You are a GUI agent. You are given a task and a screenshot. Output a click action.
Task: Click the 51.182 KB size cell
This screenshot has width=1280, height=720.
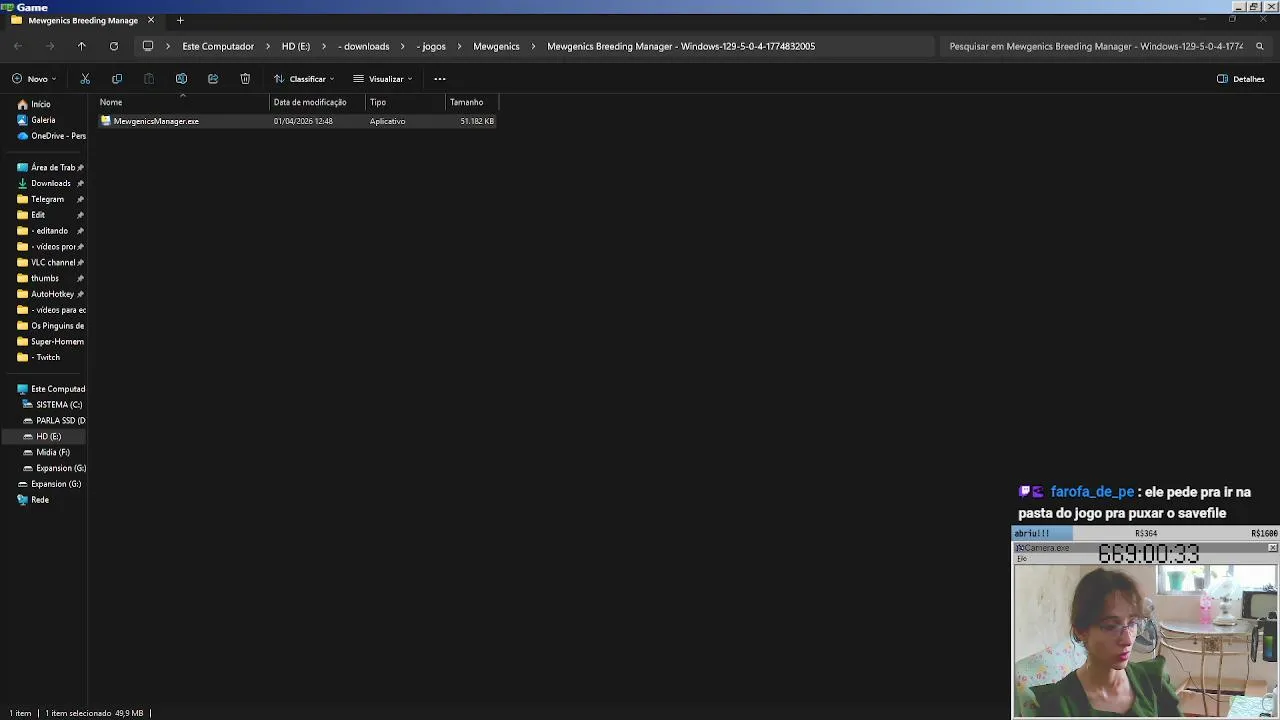(x=477, y=121)
